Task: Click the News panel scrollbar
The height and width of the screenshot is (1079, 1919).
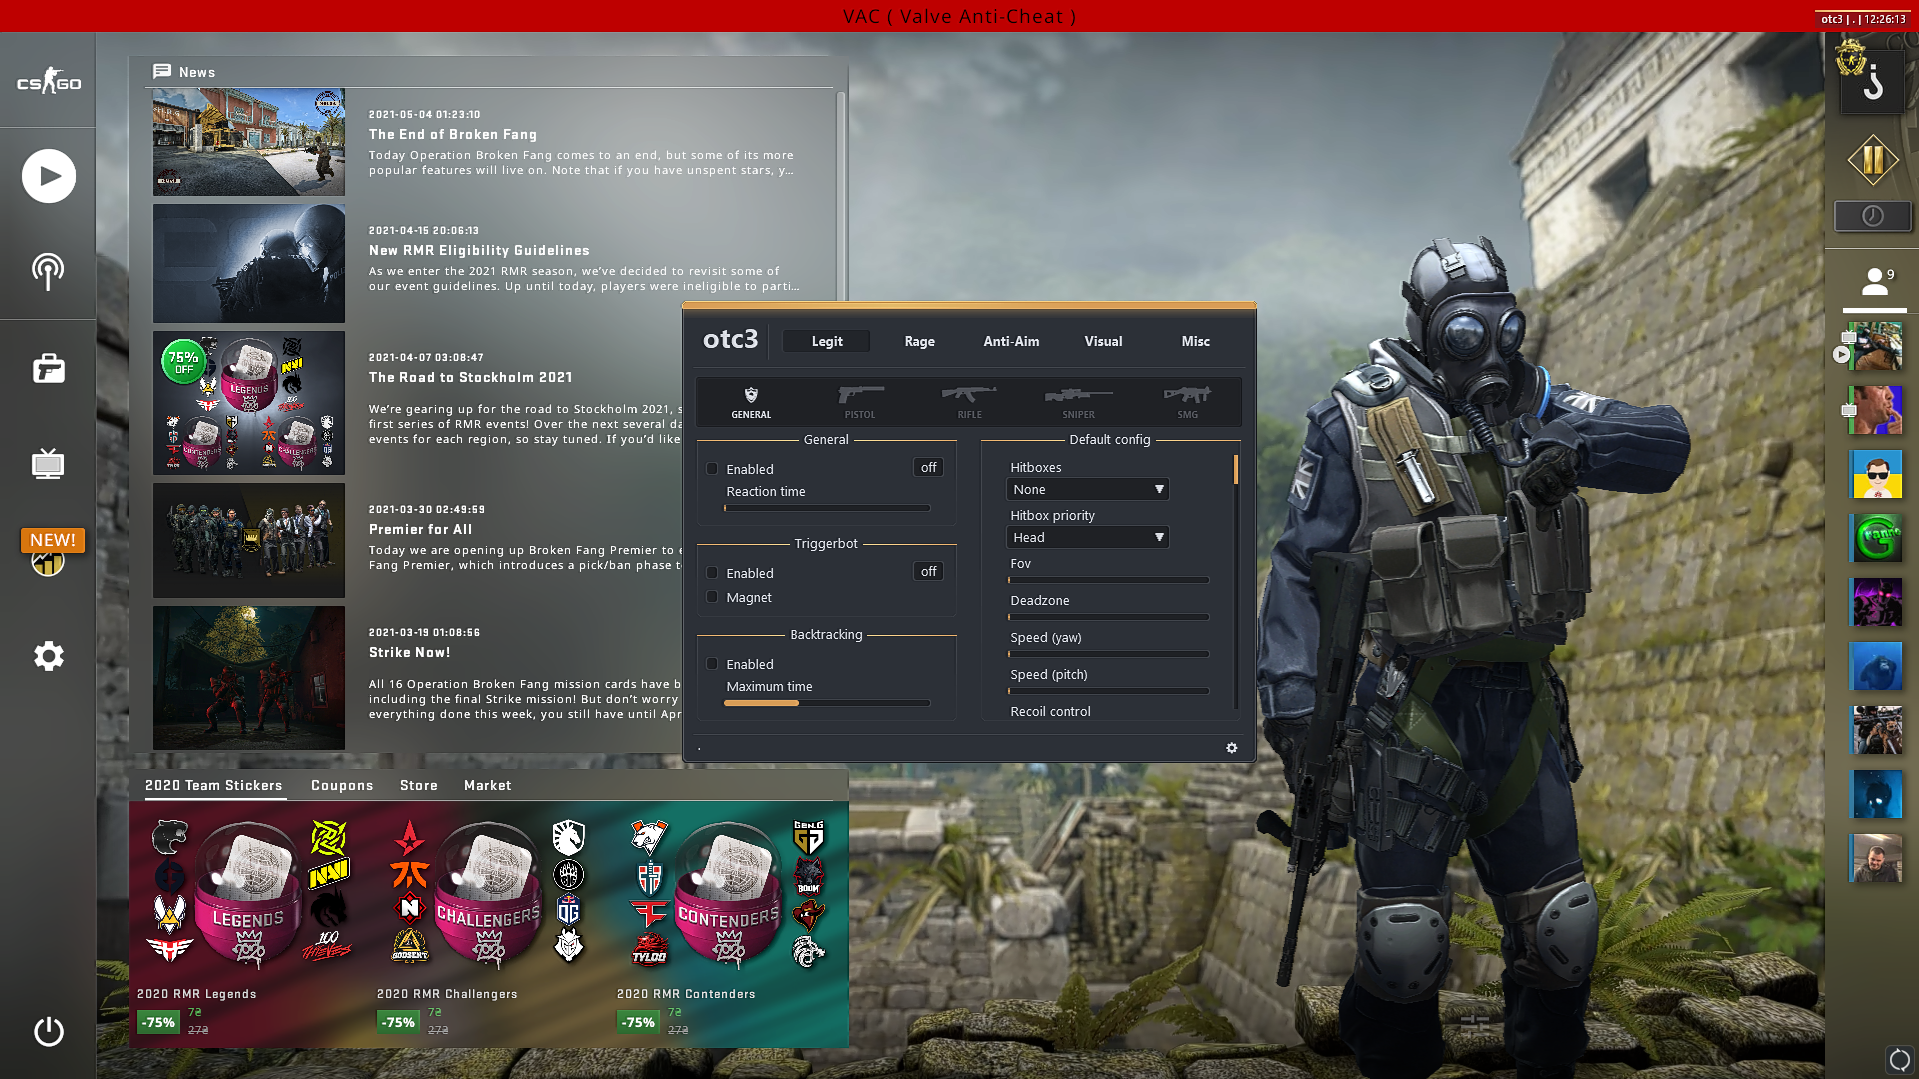Action: 841,195
